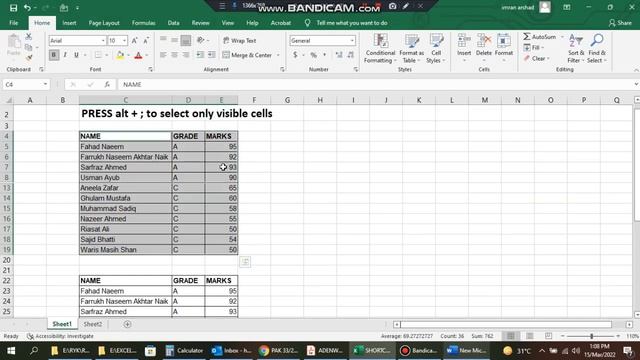Click the Format Painter brush icon
Image resolution: width=640 pixels, height=360 pixels.
click(29, 58)
